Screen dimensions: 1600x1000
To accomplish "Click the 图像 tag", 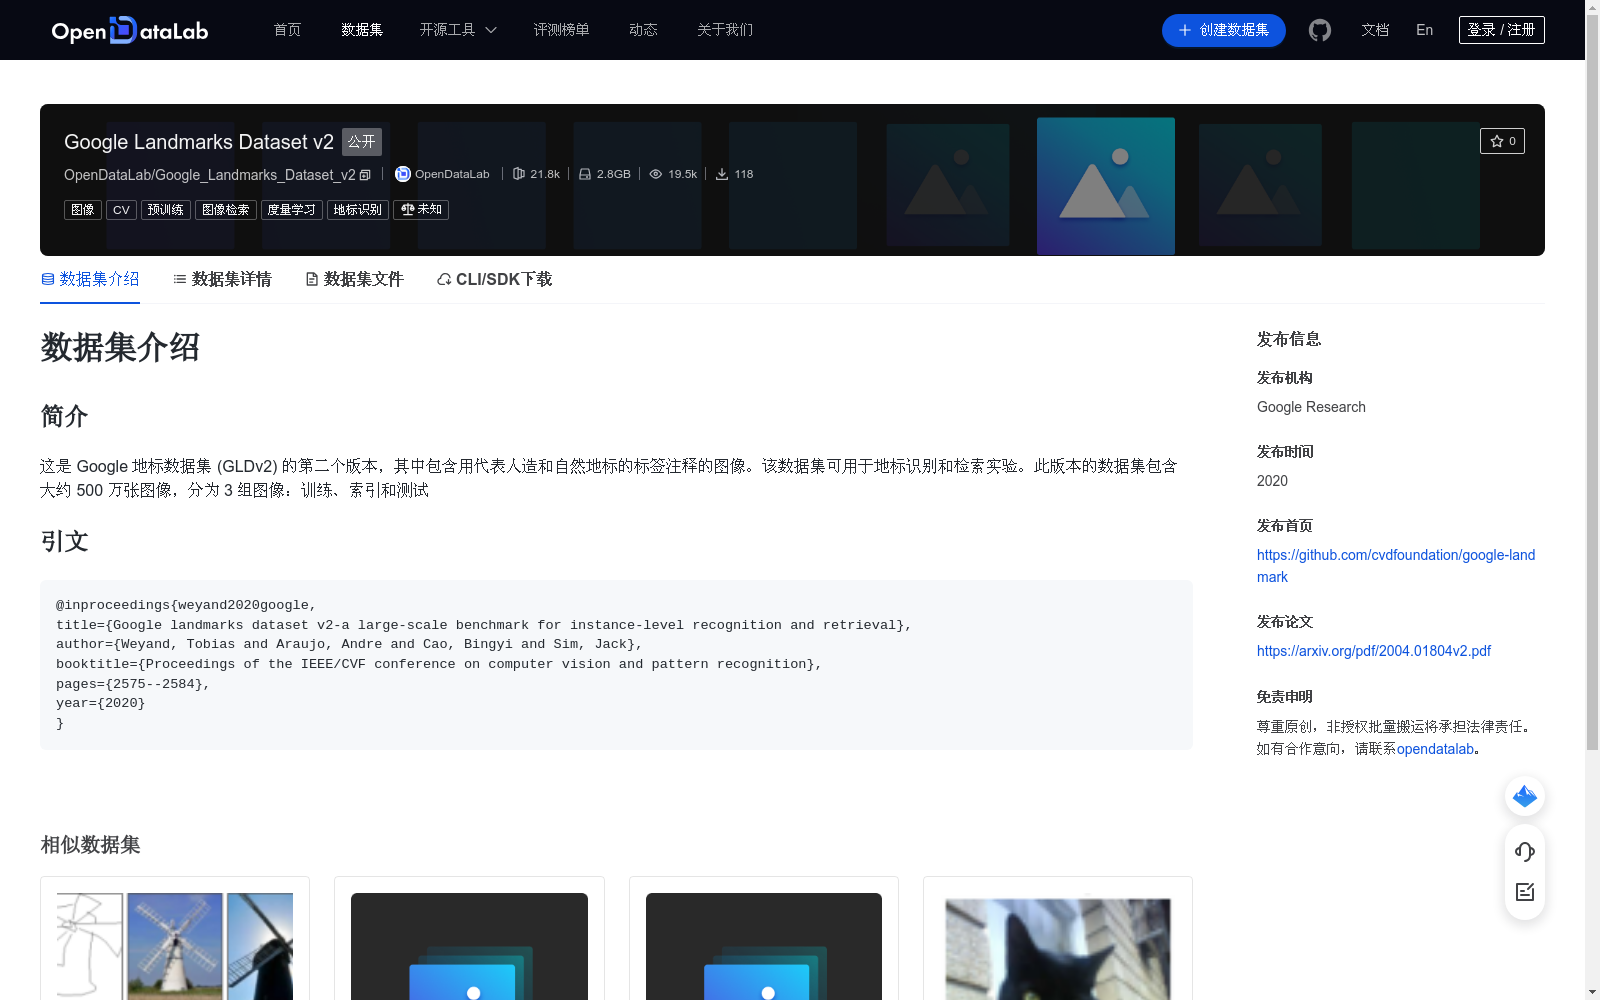I will [x=83, y=210].
